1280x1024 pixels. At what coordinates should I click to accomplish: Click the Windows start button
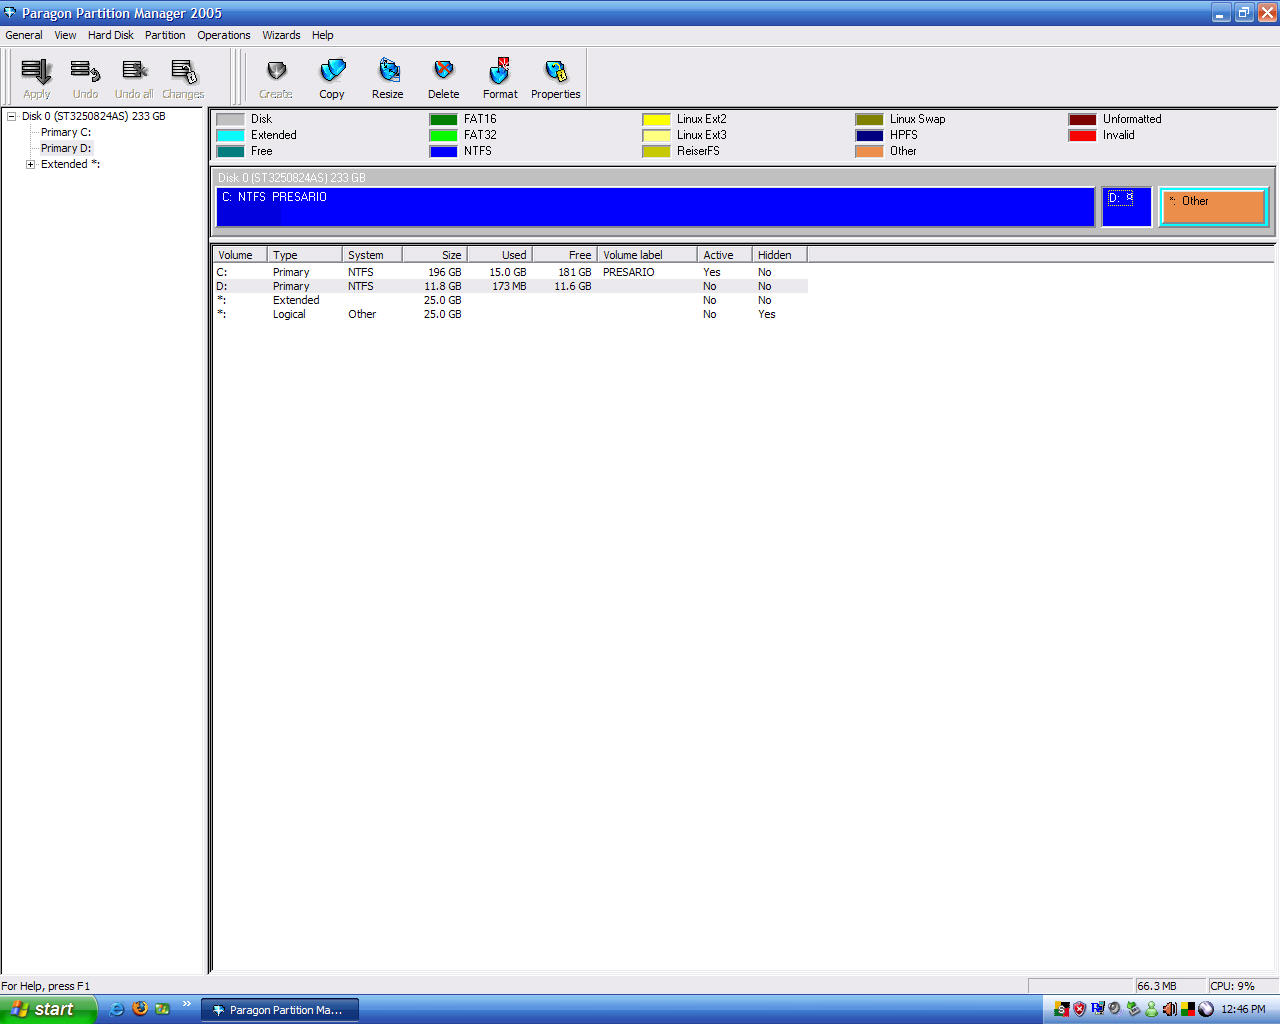click(48, 1009)
